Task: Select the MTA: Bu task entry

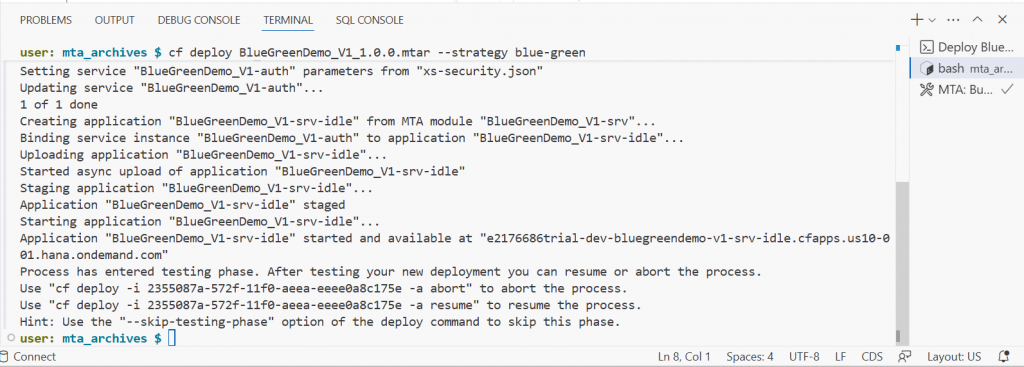Action: coord(967,89)
